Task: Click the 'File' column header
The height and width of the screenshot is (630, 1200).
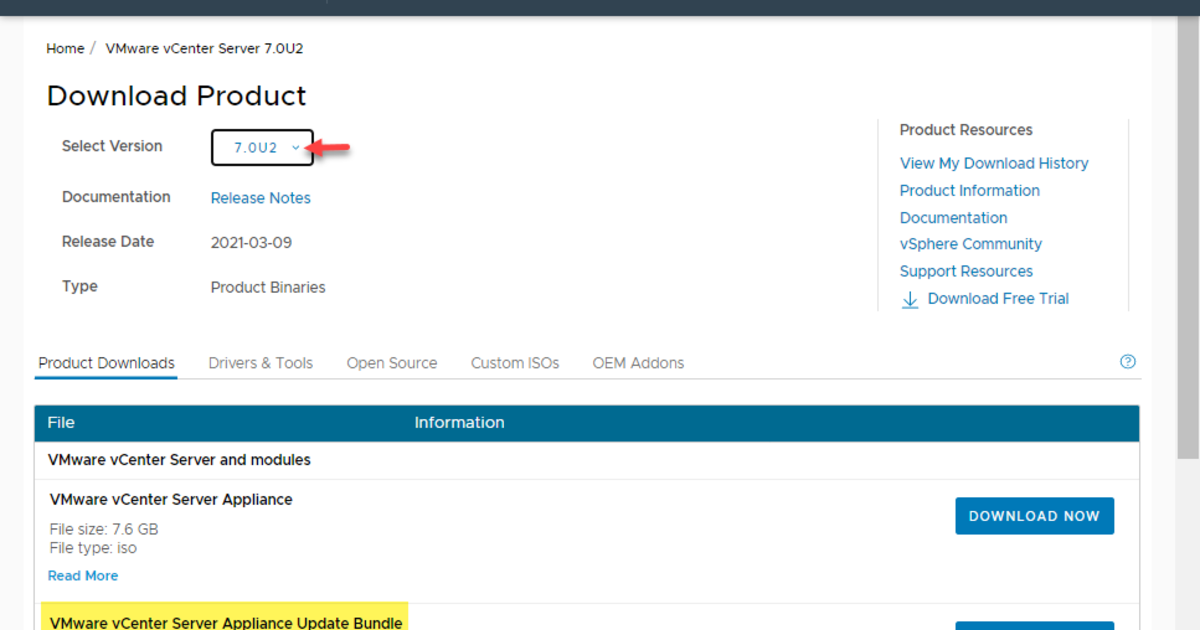Action: coord(61,423)
